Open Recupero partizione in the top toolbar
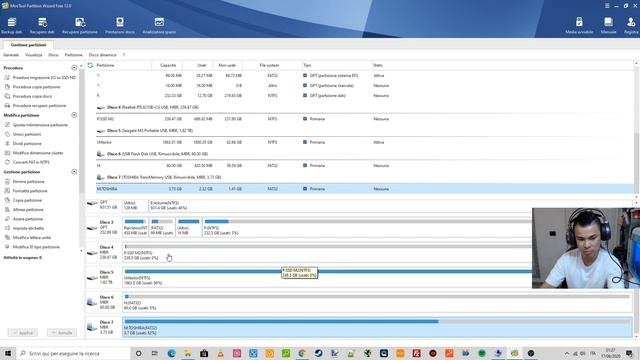The height and width of the screenshot is (360, 640). pyautogui.click(x=80, y=25)
